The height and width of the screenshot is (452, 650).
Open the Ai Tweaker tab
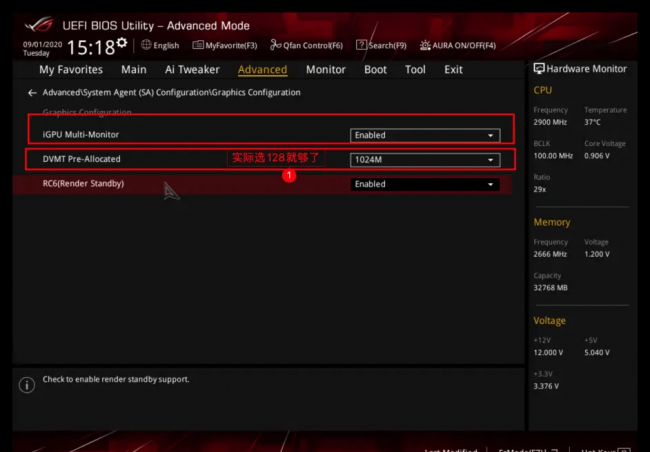coord(192,70)
